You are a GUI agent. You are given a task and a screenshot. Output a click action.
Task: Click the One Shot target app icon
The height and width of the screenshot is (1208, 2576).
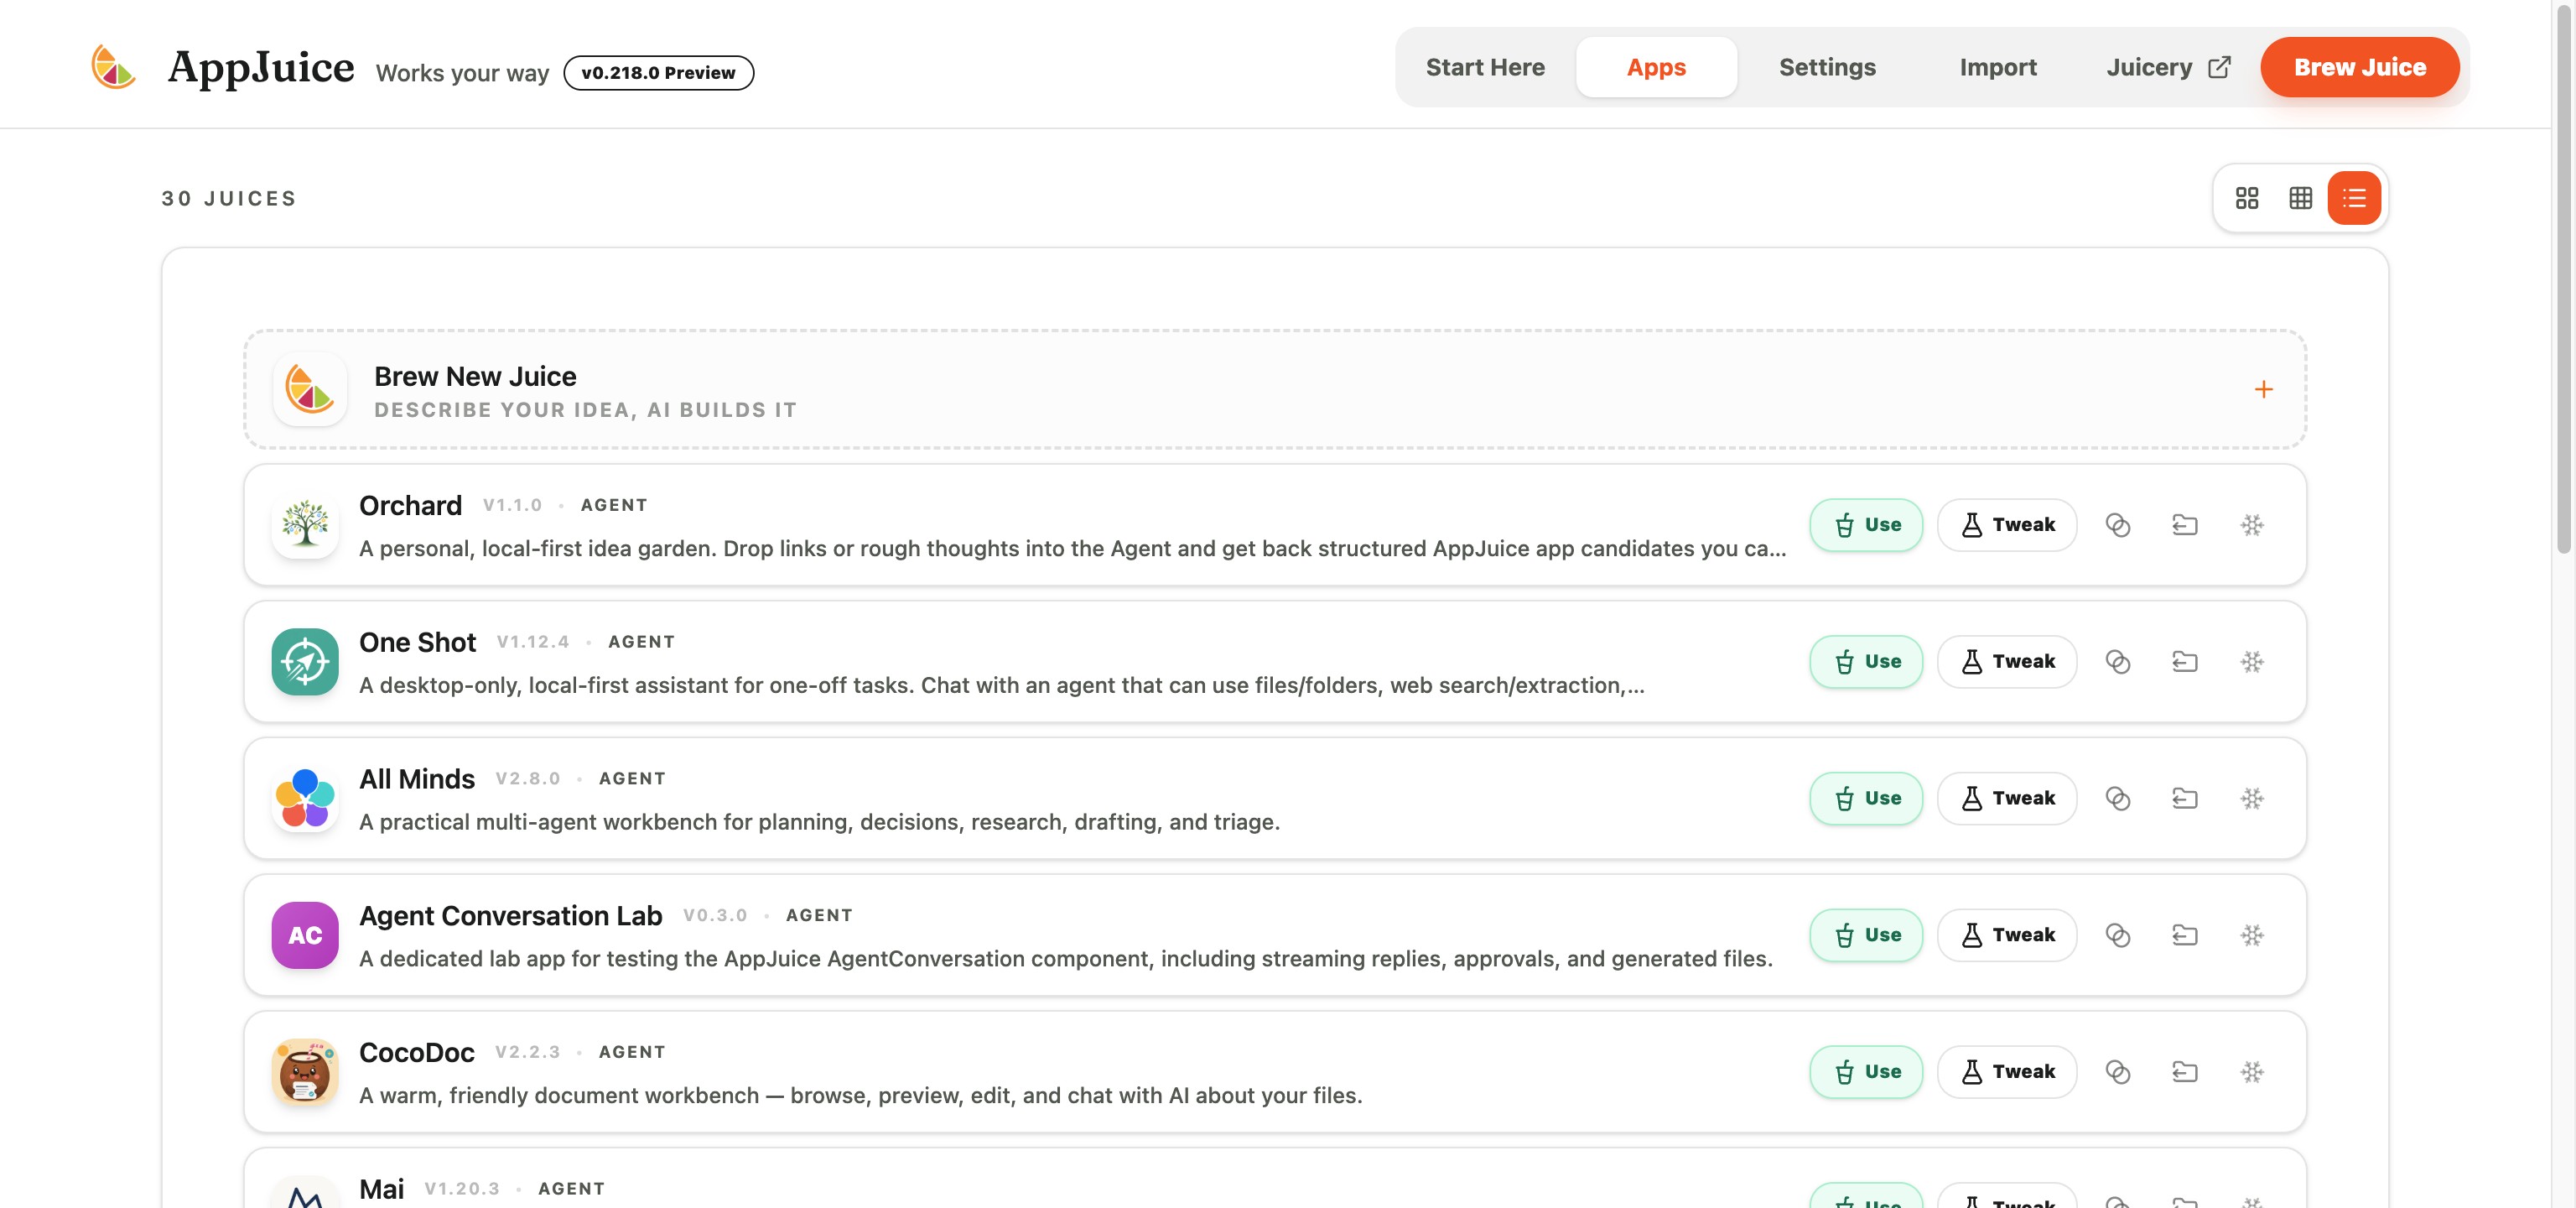pos(305,662)
